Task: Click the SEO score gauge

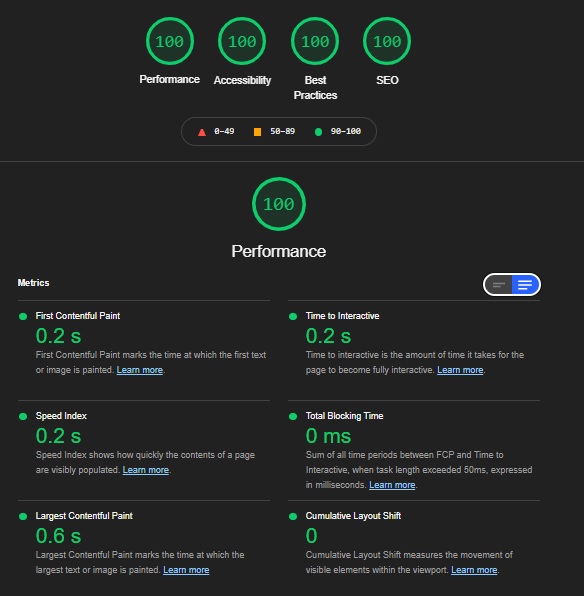Action: tap(387, 41)
